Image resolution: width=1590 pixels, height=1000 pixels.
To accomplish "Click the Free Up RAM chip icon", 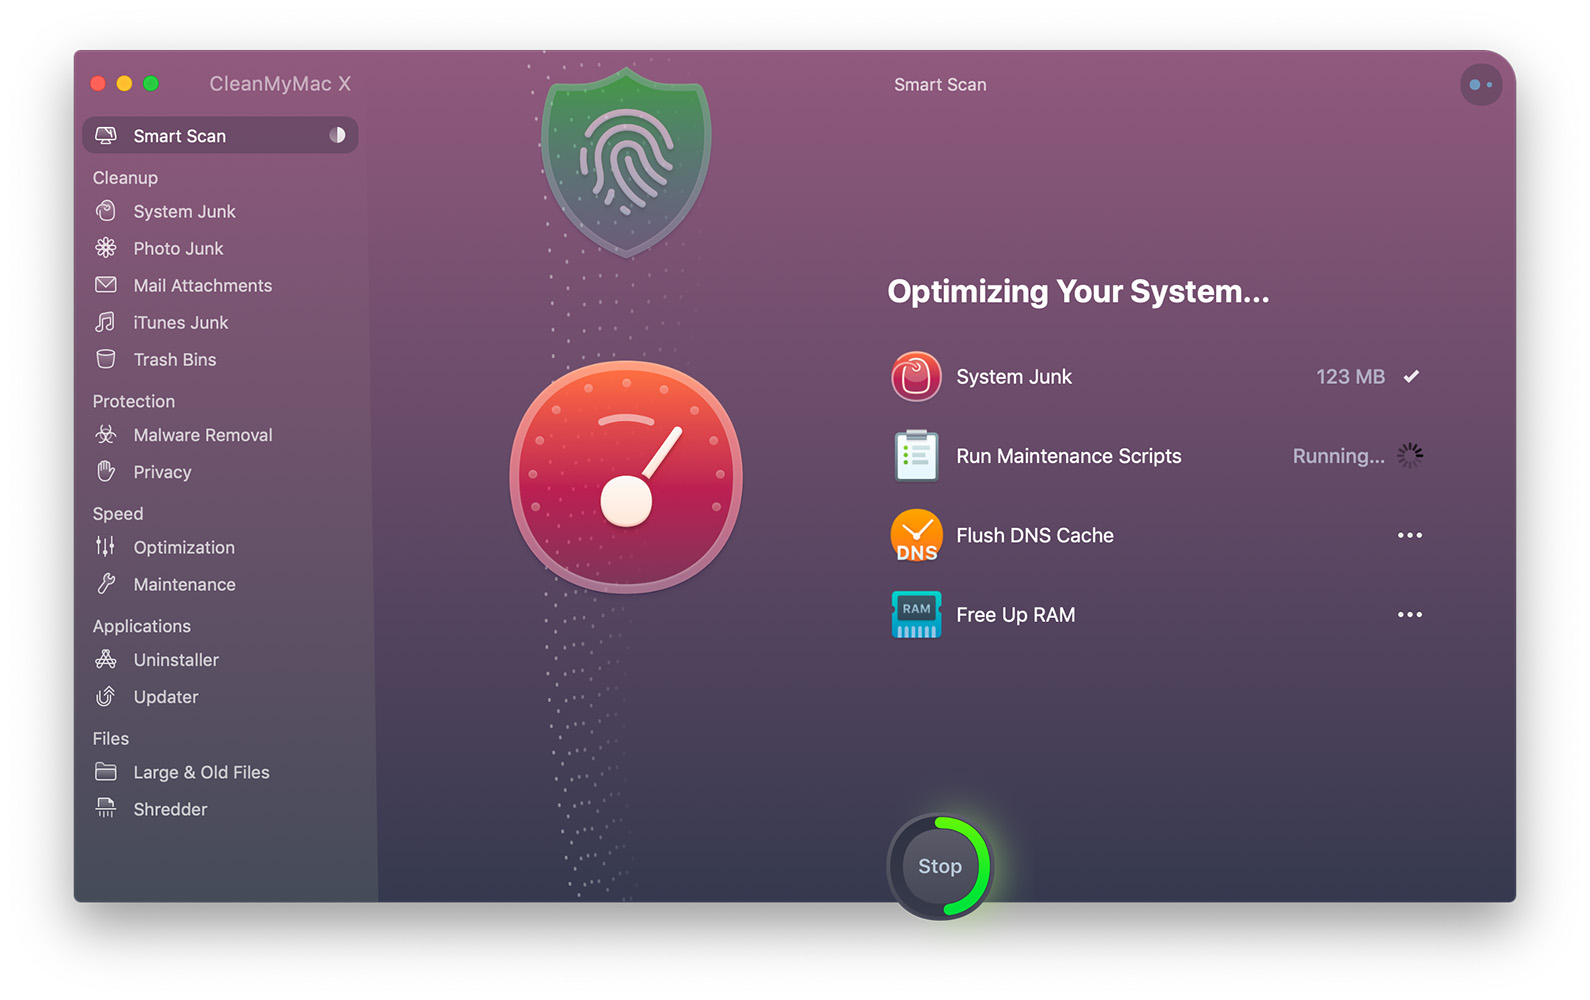I will click(x=916, y=615).
